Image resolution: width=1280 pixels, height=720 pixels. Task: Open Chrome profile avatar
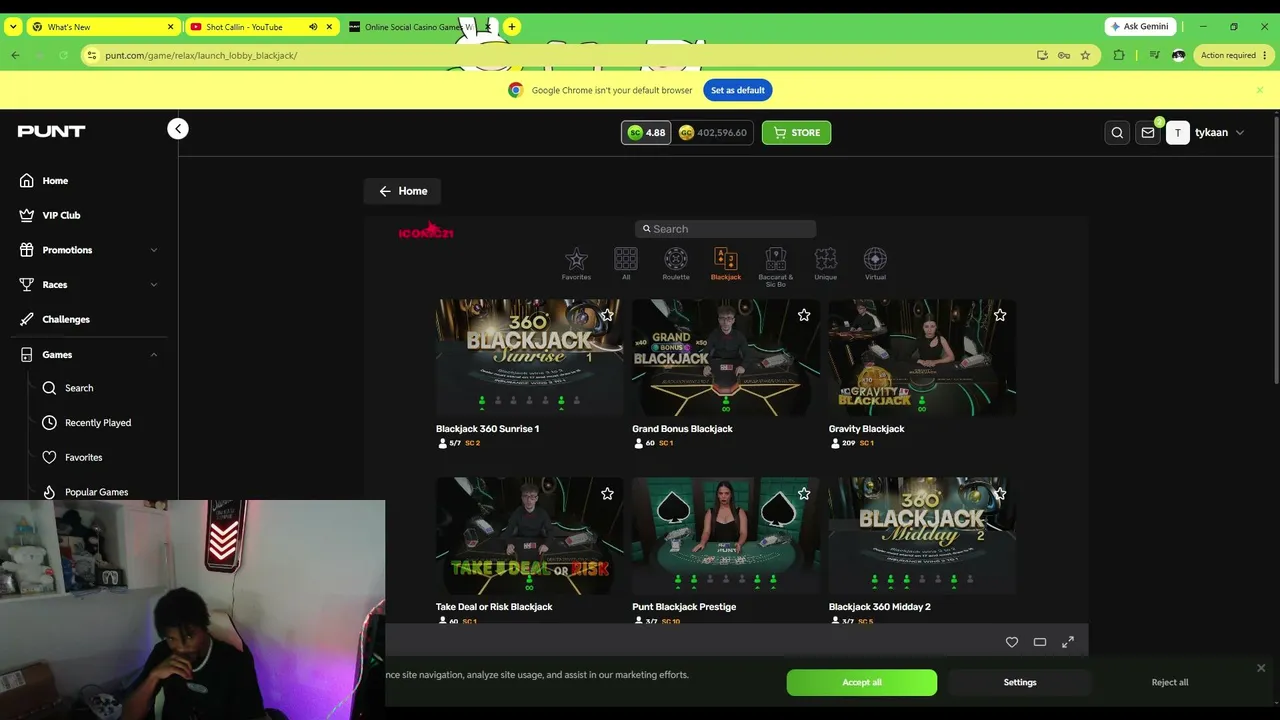click(1178, 55)
